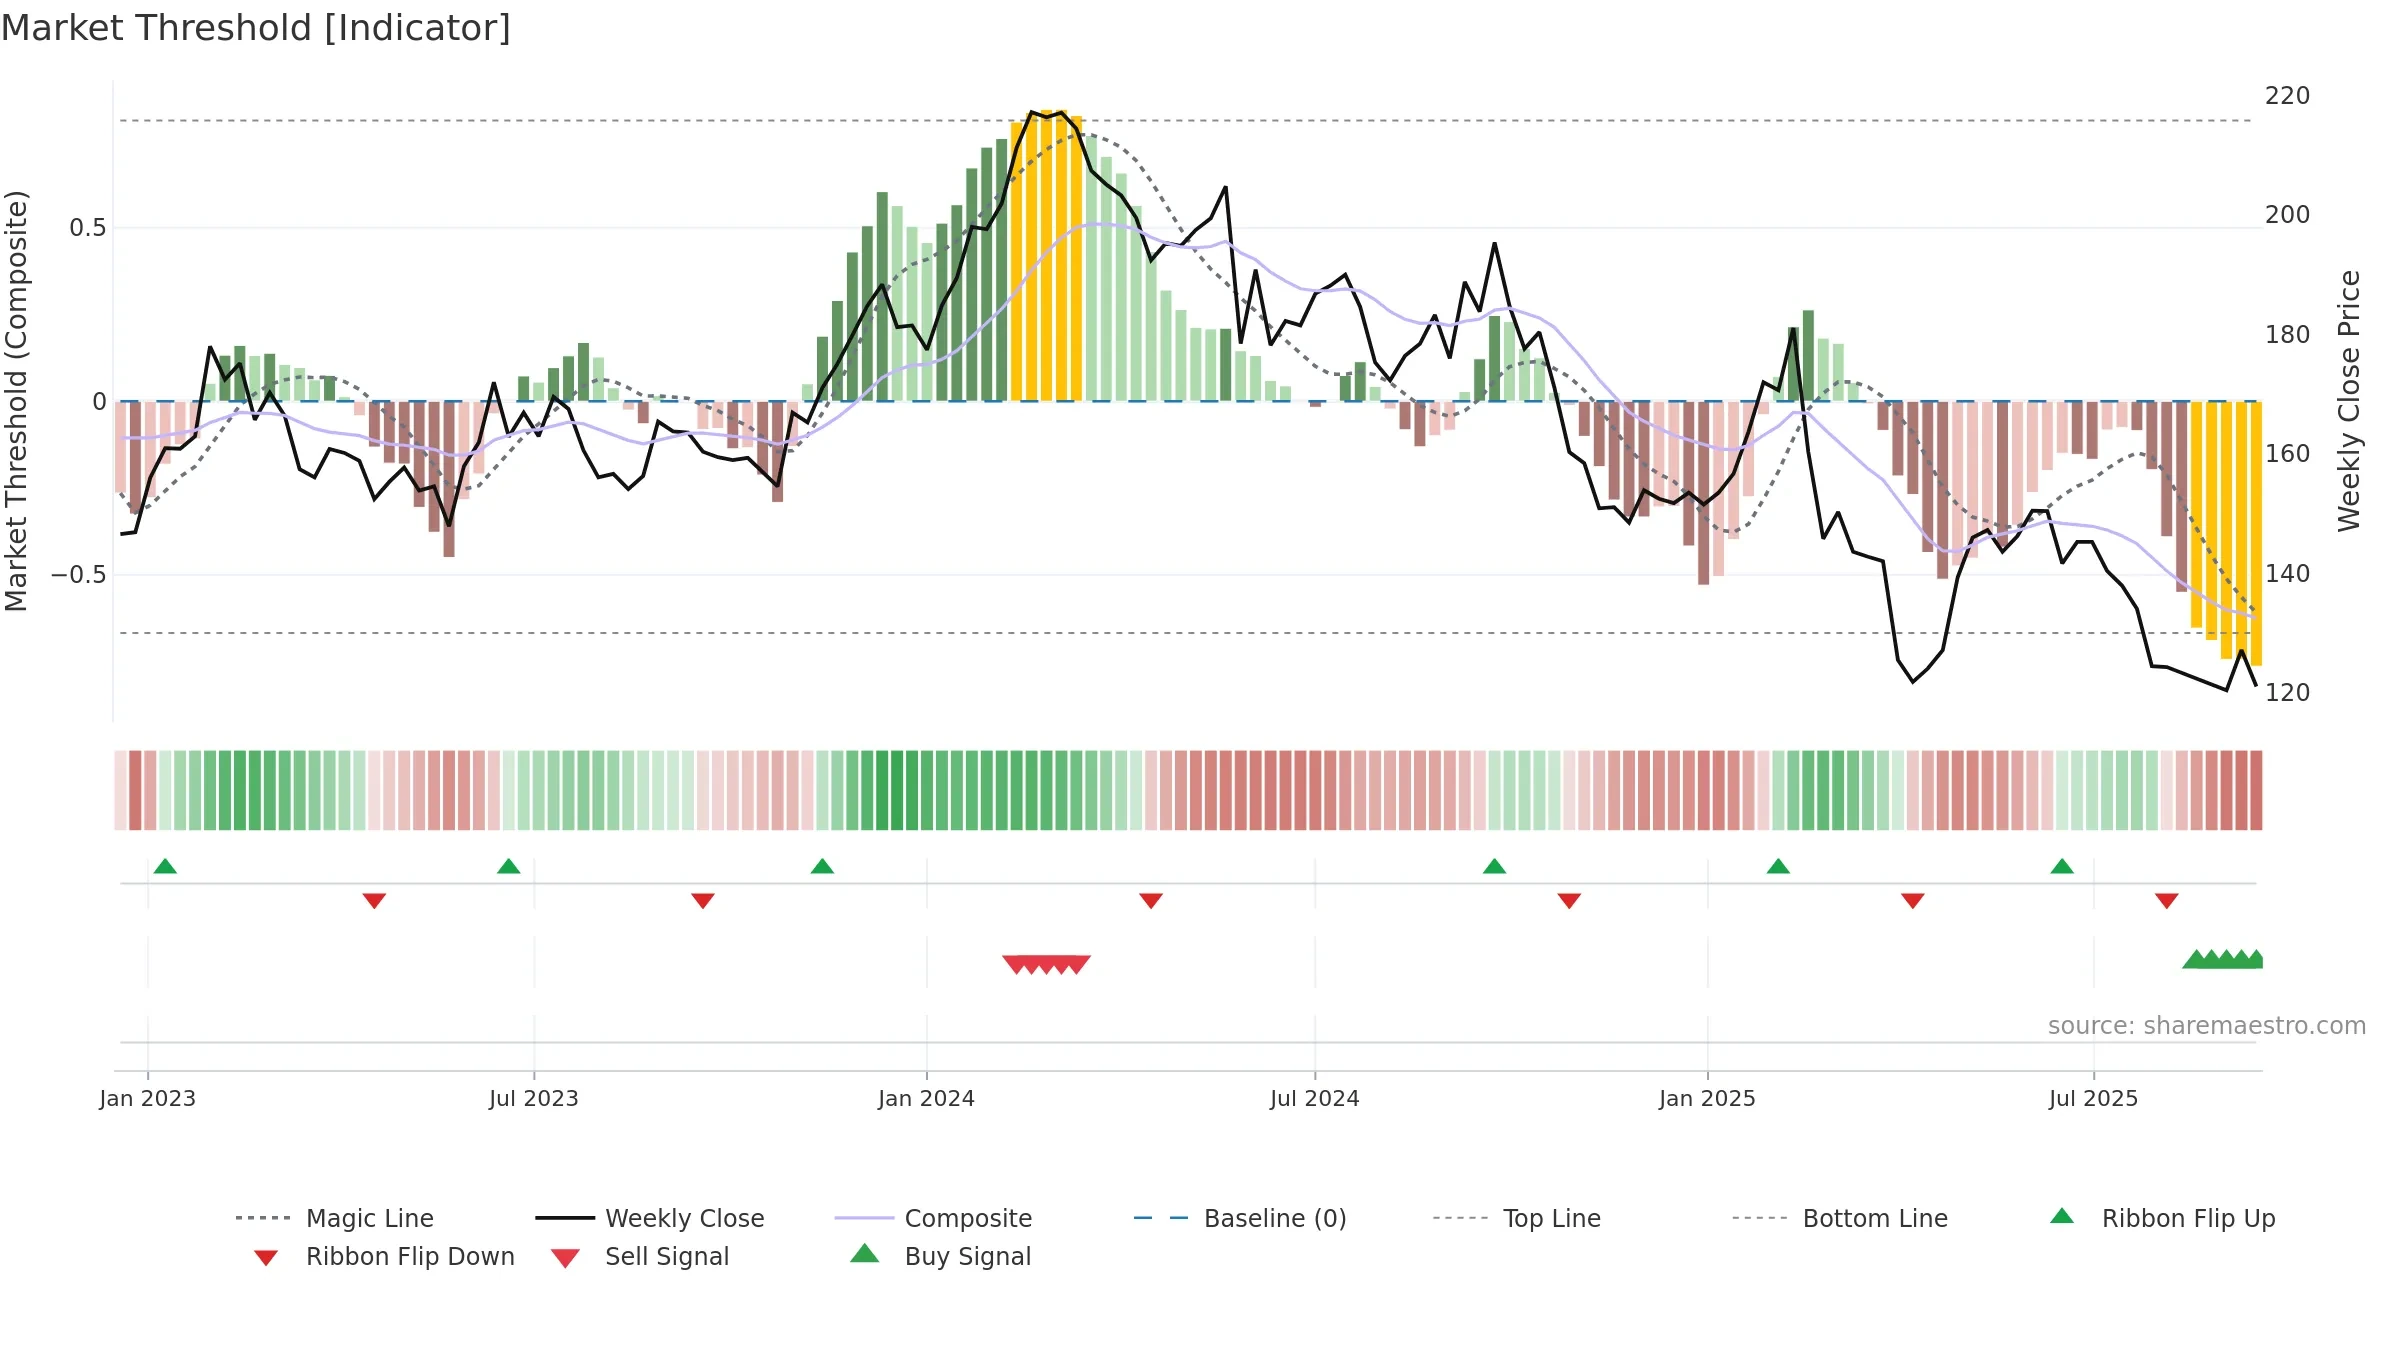Toggle the Top Line legend entry
This screenshot has width=2400, height=1350.
coord(1516,1218)
